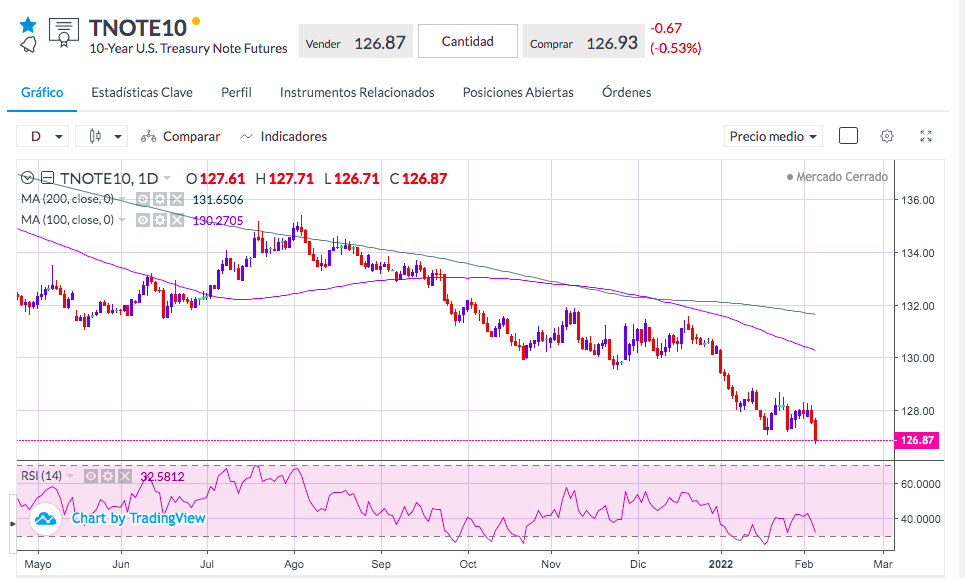Click the 2022 label on time axis
Image resolution: width=965 pixels, height=578 pixels.
[x=721, y=564]
